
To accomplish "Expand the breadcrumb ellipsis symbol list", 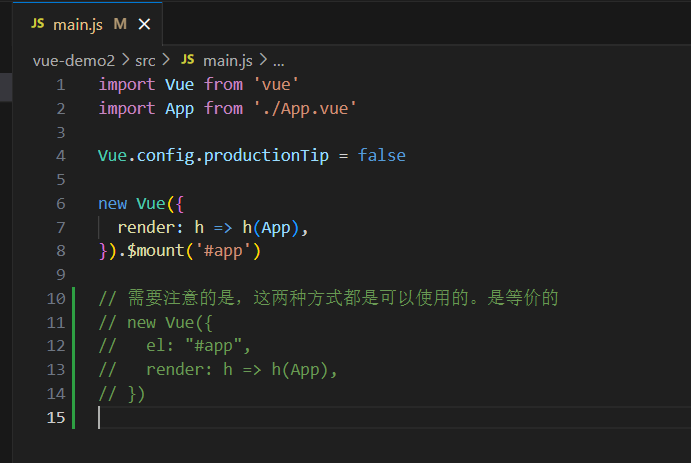I will (279, 60).
